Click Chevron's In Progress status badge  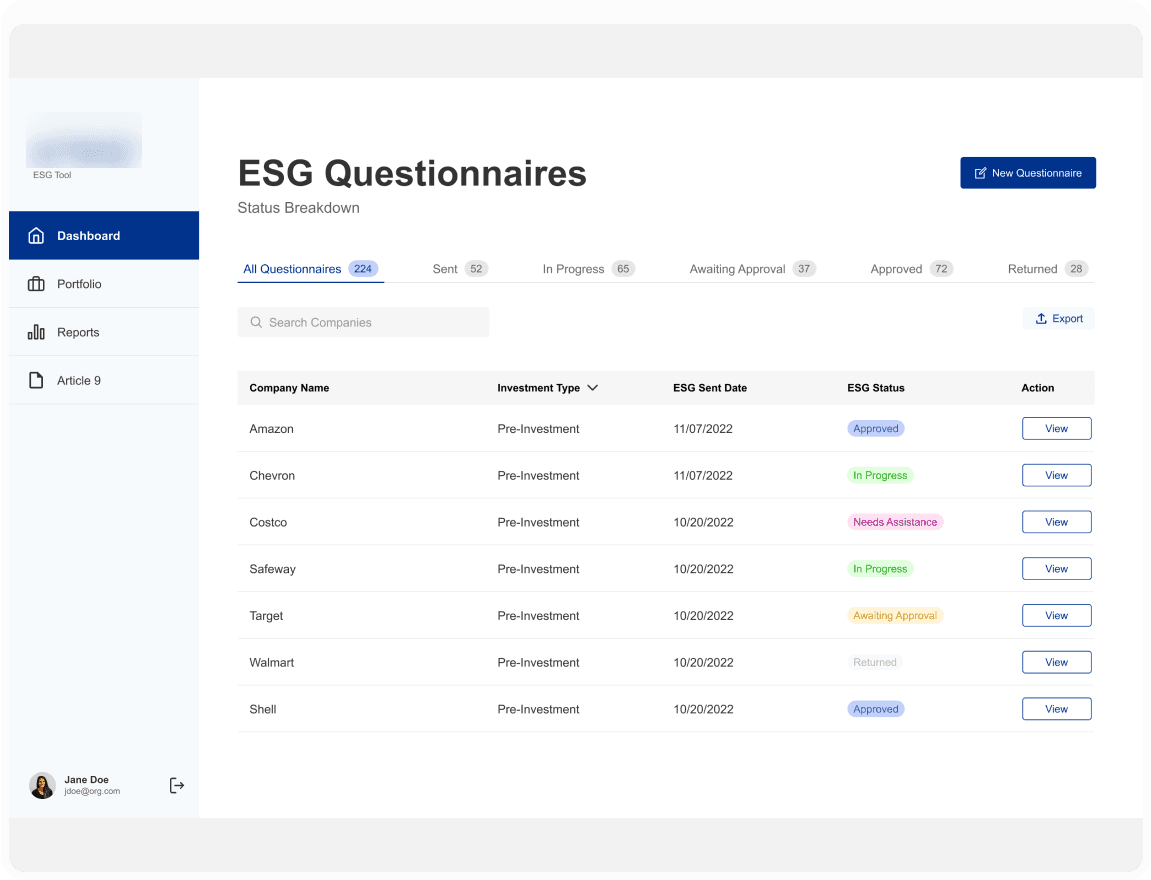880,475
